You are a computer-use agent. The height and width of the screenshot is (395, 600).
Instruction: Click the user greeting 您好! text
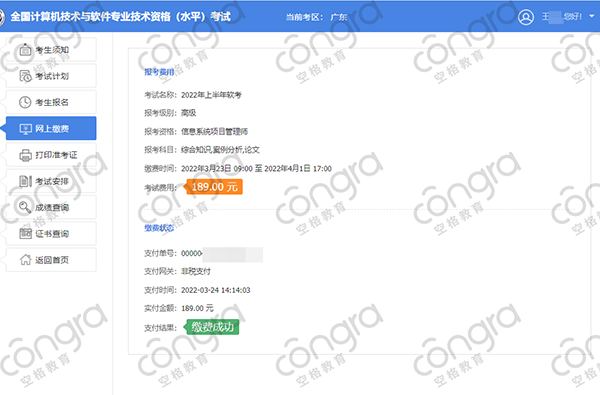[x=573, y=16]
